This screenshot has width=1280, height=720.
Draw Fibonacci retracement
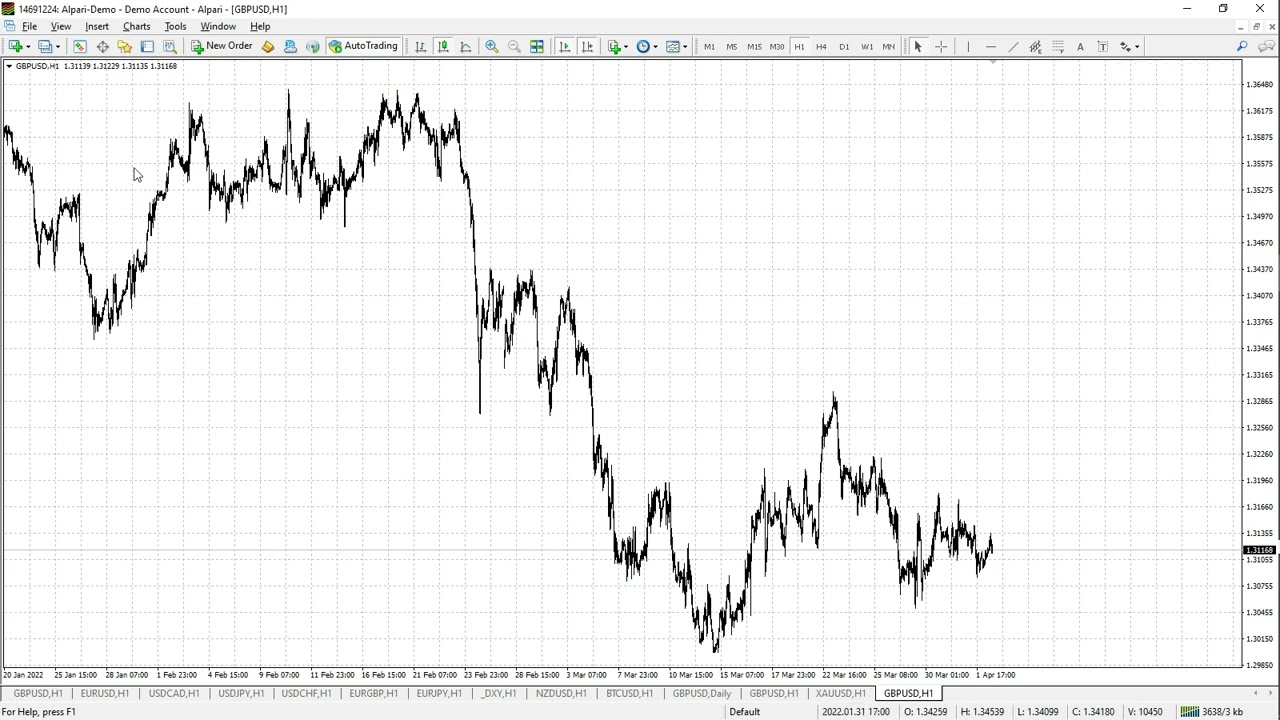(1058, 46)
